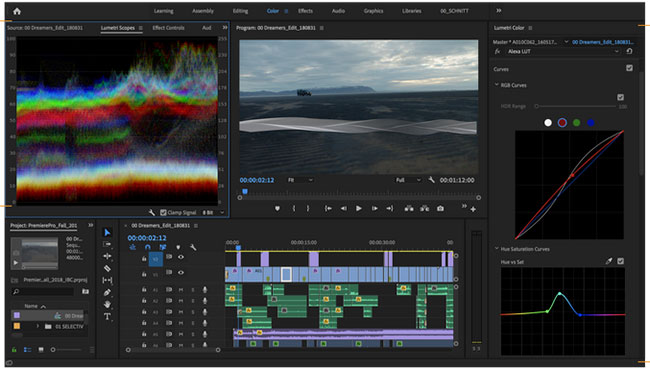
Task: Toggle the V2 track eye visibility
Action: (x=181, y=257)
